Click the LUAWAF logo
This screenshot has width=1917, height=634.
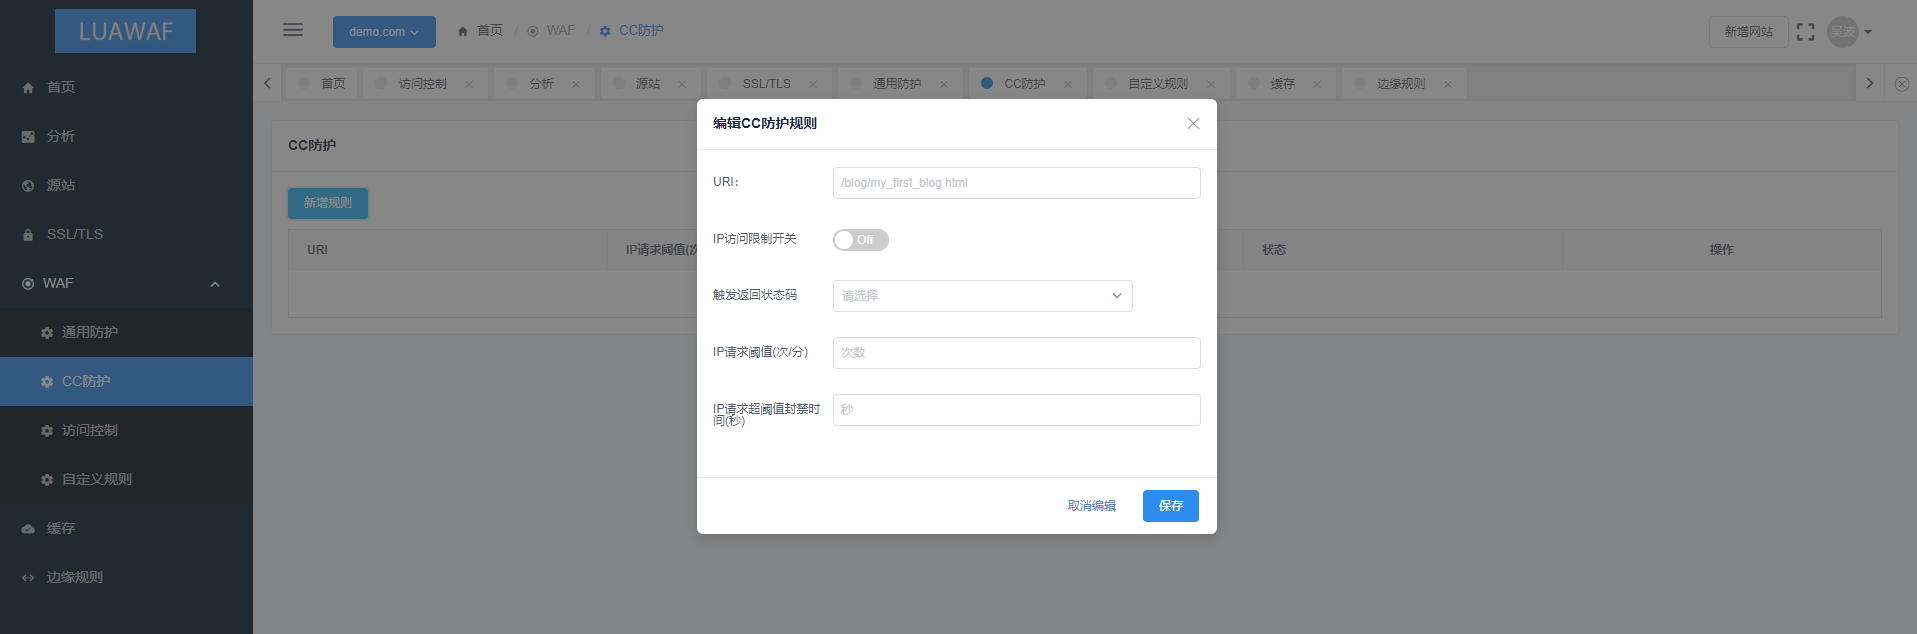[x=125, y=31]
